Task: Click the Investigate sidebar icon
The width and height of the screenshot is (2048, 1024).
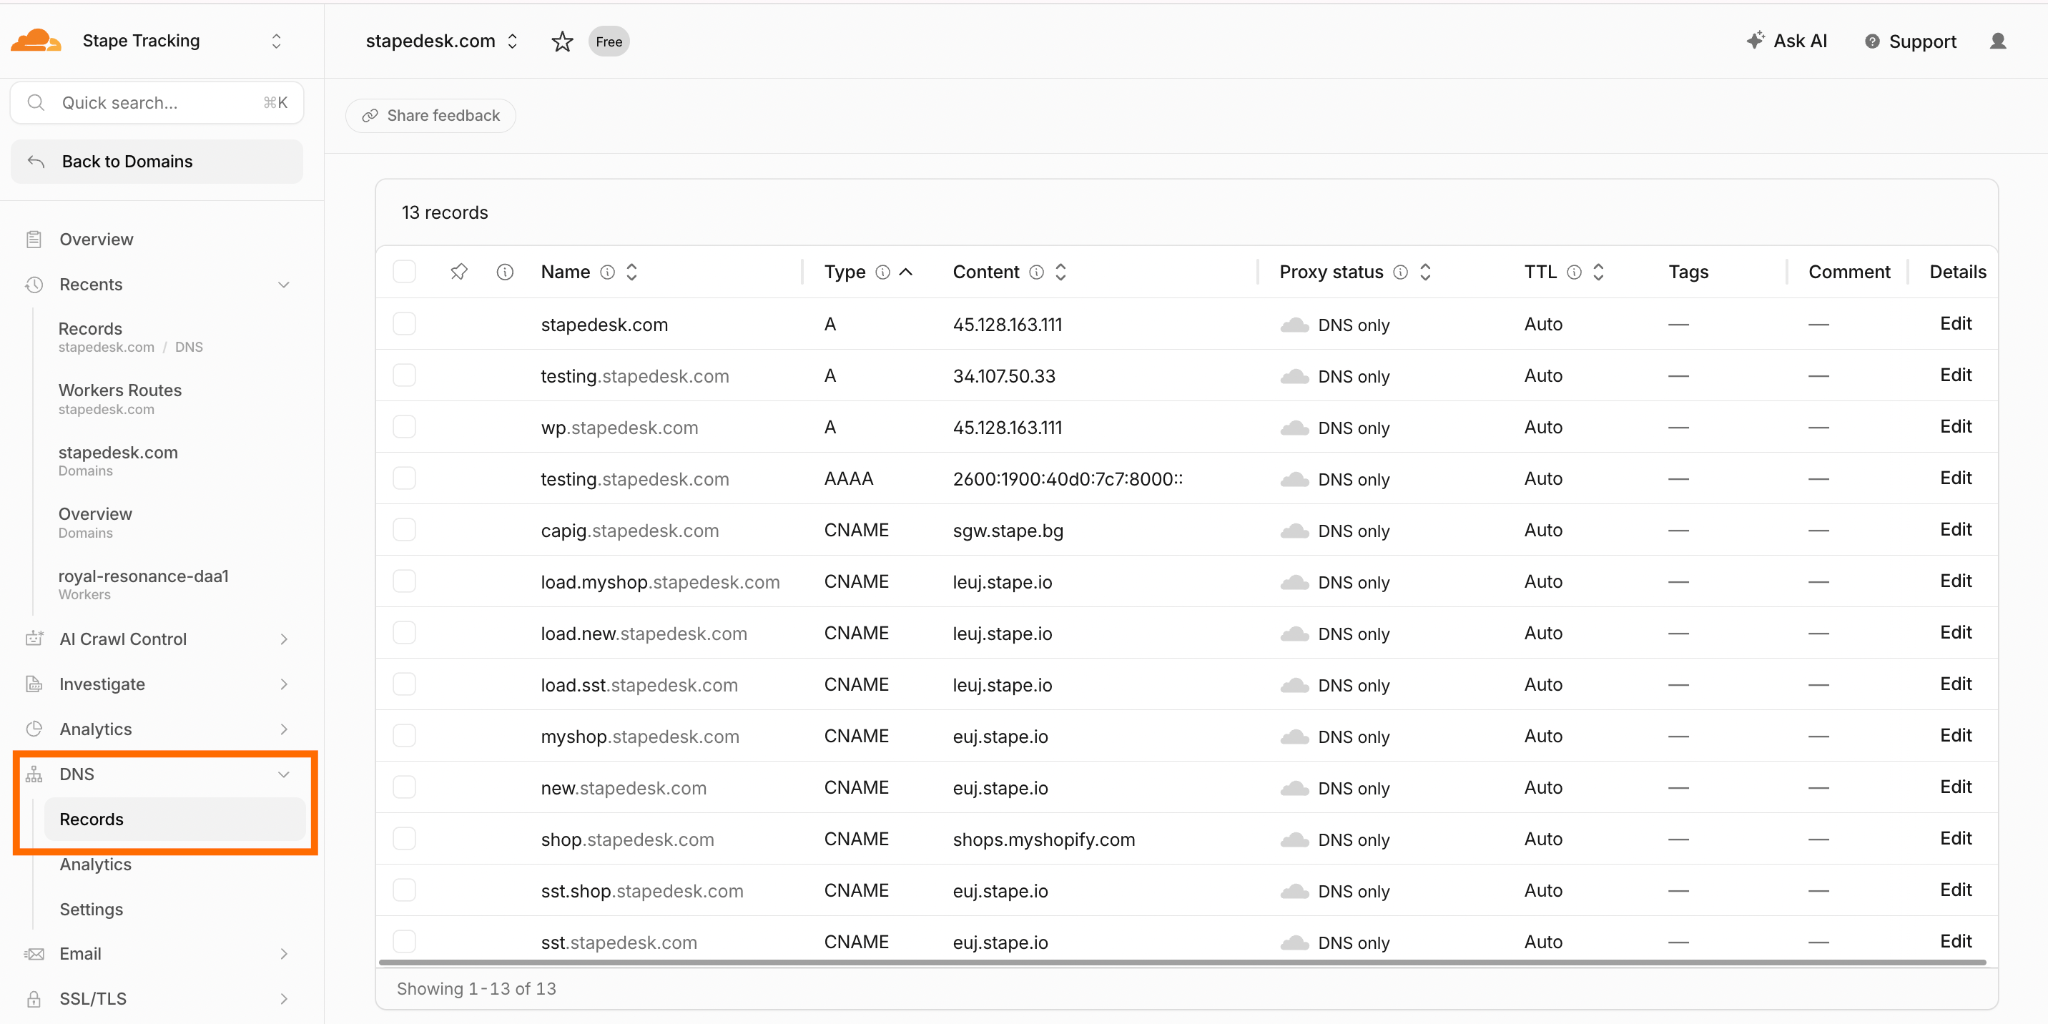Action: 34,684
